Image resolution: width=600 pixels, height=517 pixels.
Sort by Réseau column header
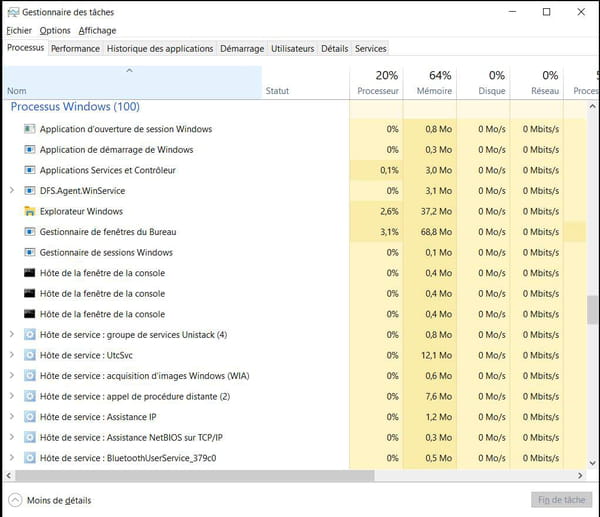tap(537, 82)
